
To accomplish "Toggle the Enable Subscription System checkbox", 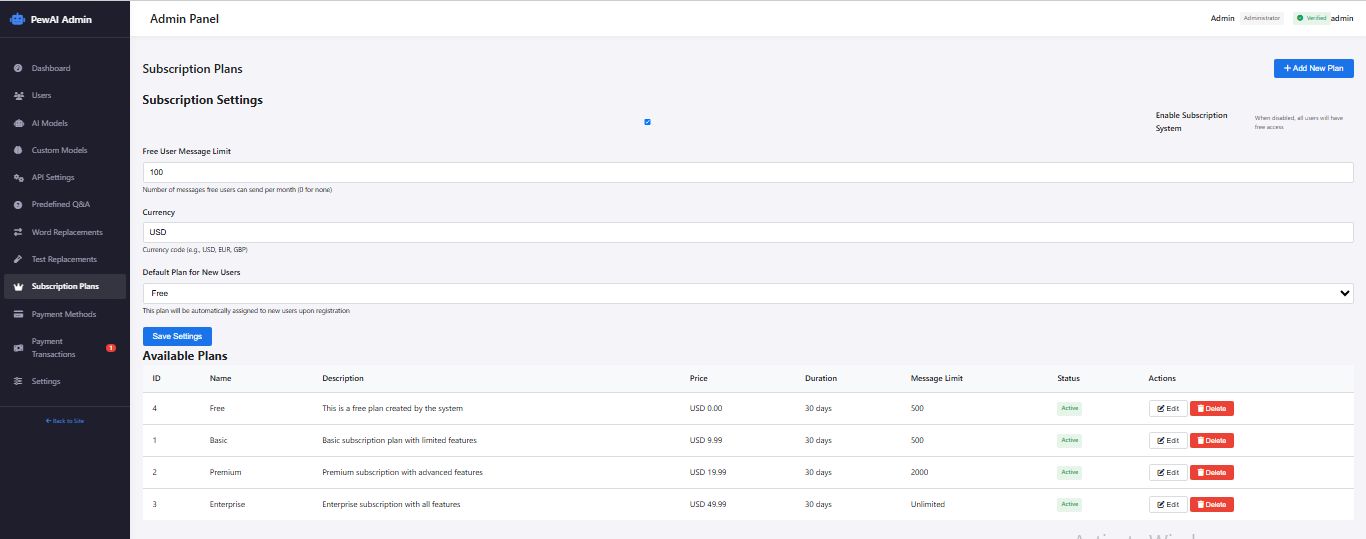I will click(x=648, y=122).
